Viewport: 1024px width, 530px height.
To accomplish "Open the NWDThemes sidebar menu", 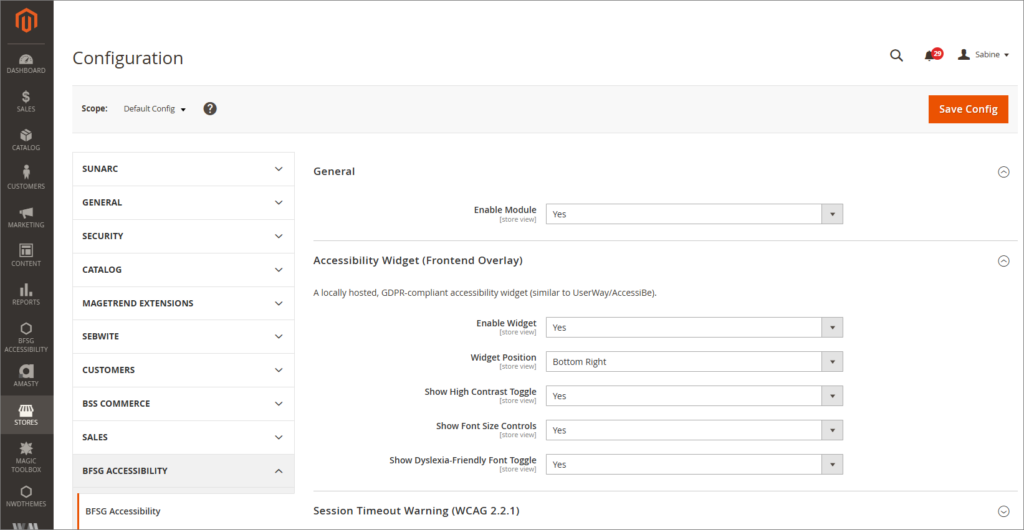I will coord(27,496).
